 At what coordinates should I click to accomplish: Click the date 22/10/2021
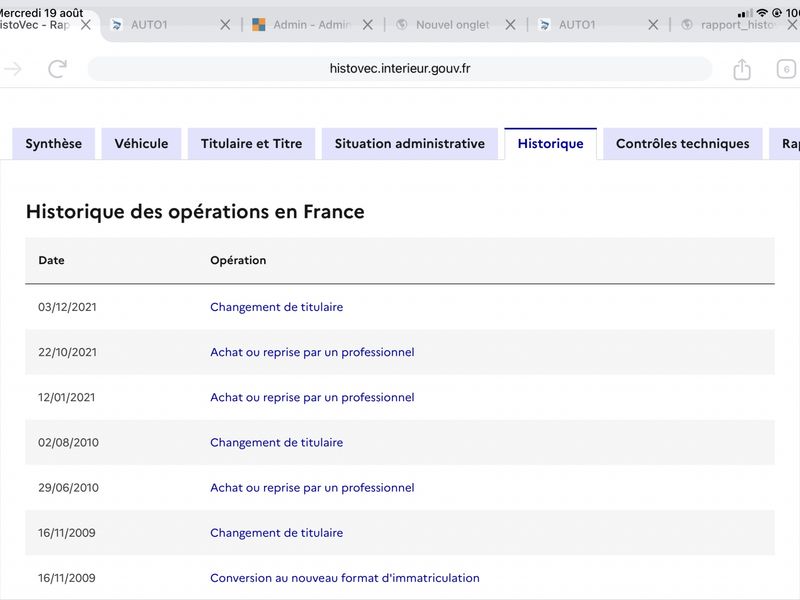(x=67, y=352)
